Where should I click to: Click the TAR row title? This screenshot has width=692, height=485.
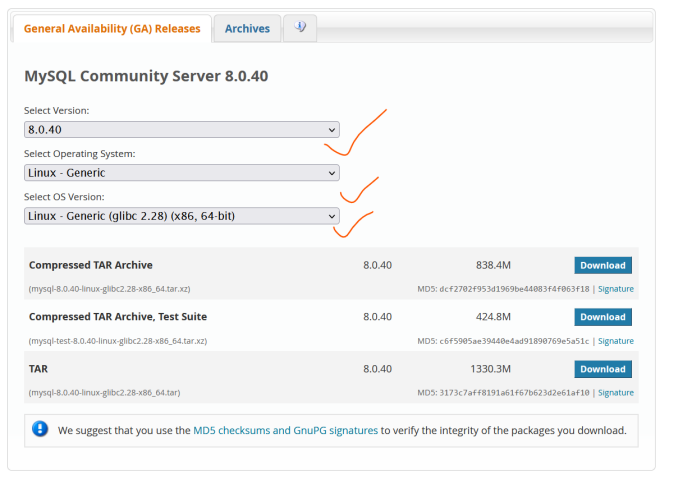[38, 369]
